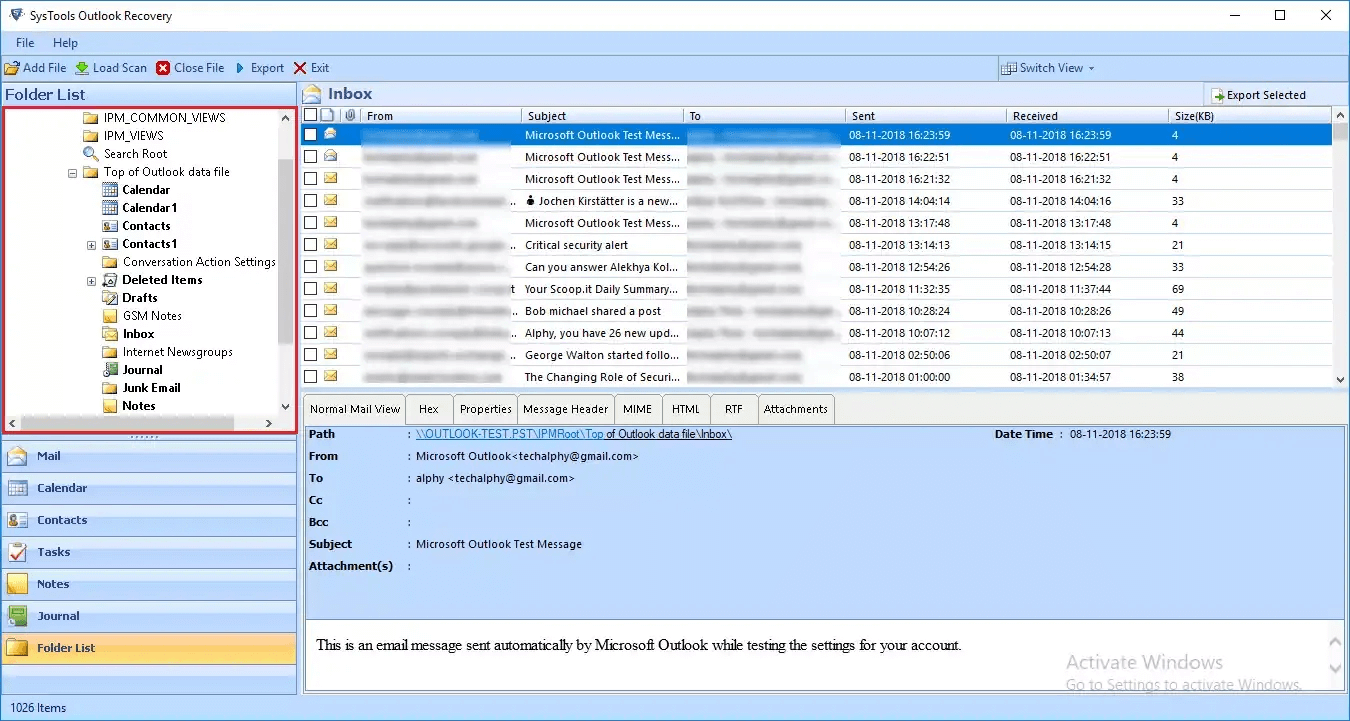Select the Folder List pane folder icon
The image size is (1350, 721).
[x=17, y=648]
